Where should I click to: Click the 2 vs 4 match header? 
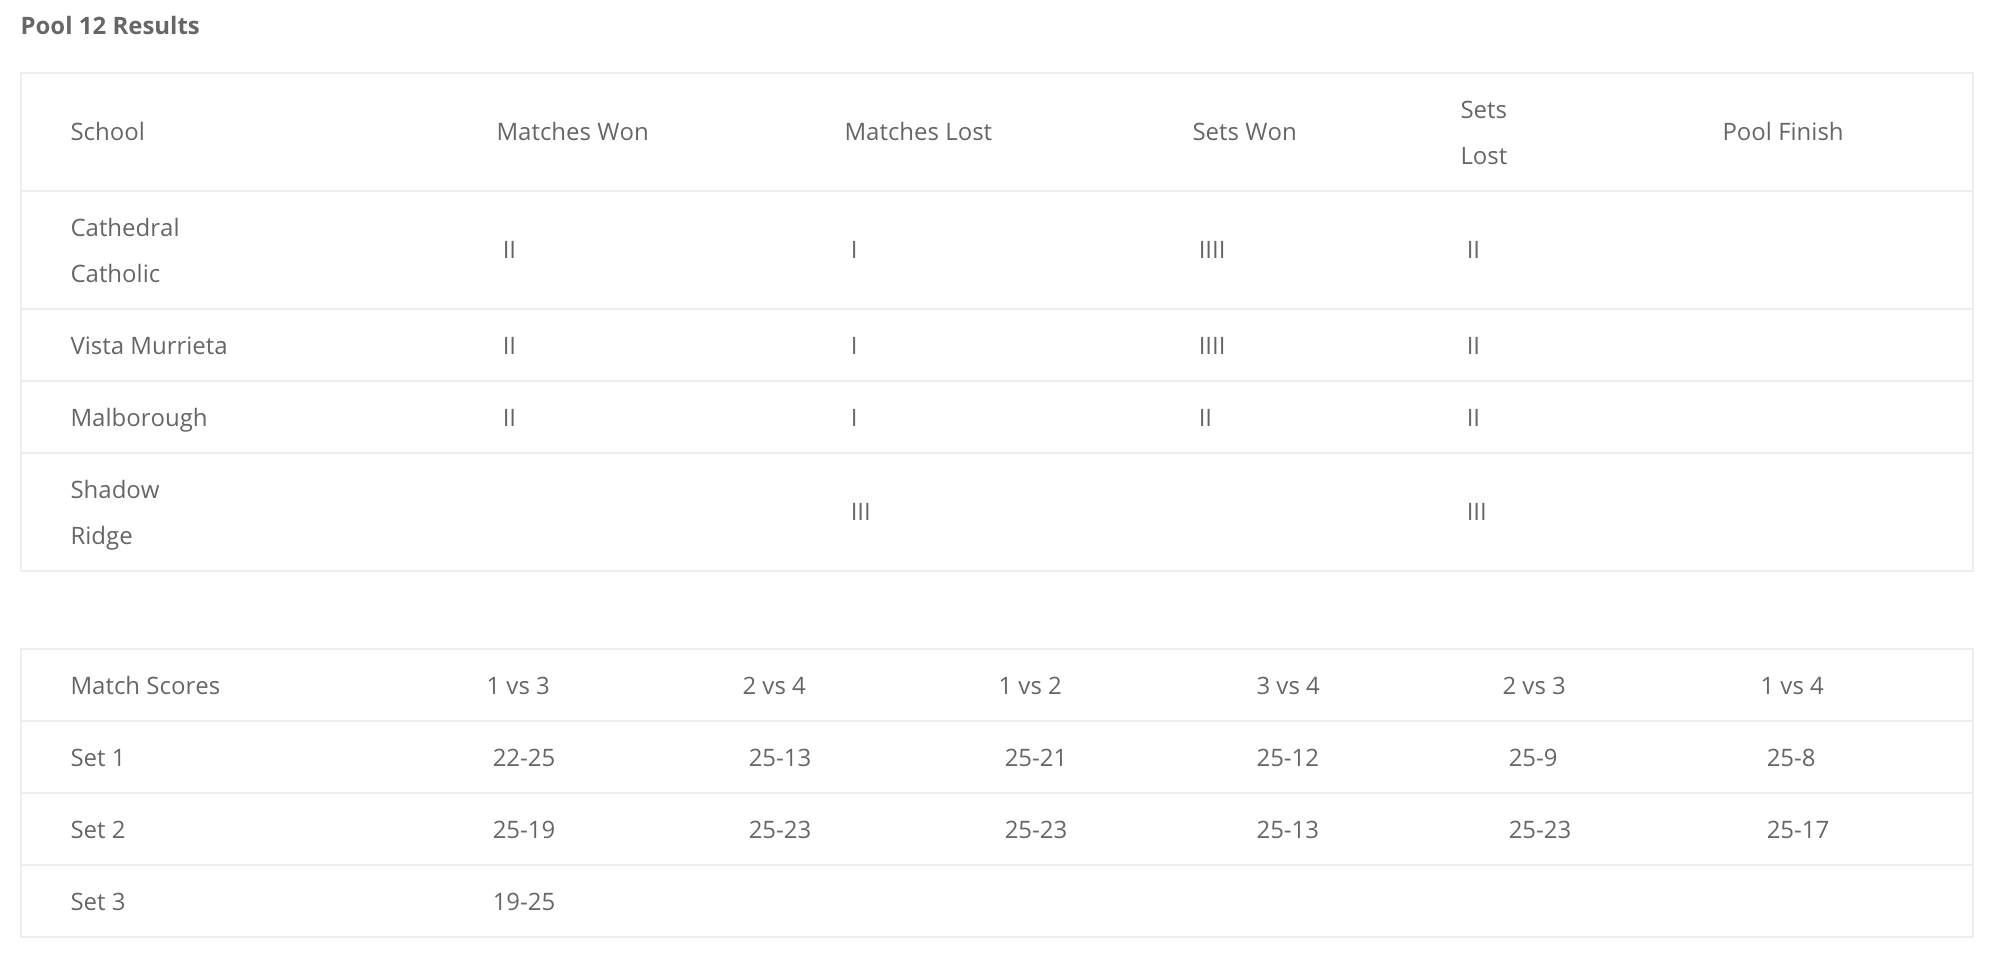(774, 686)
